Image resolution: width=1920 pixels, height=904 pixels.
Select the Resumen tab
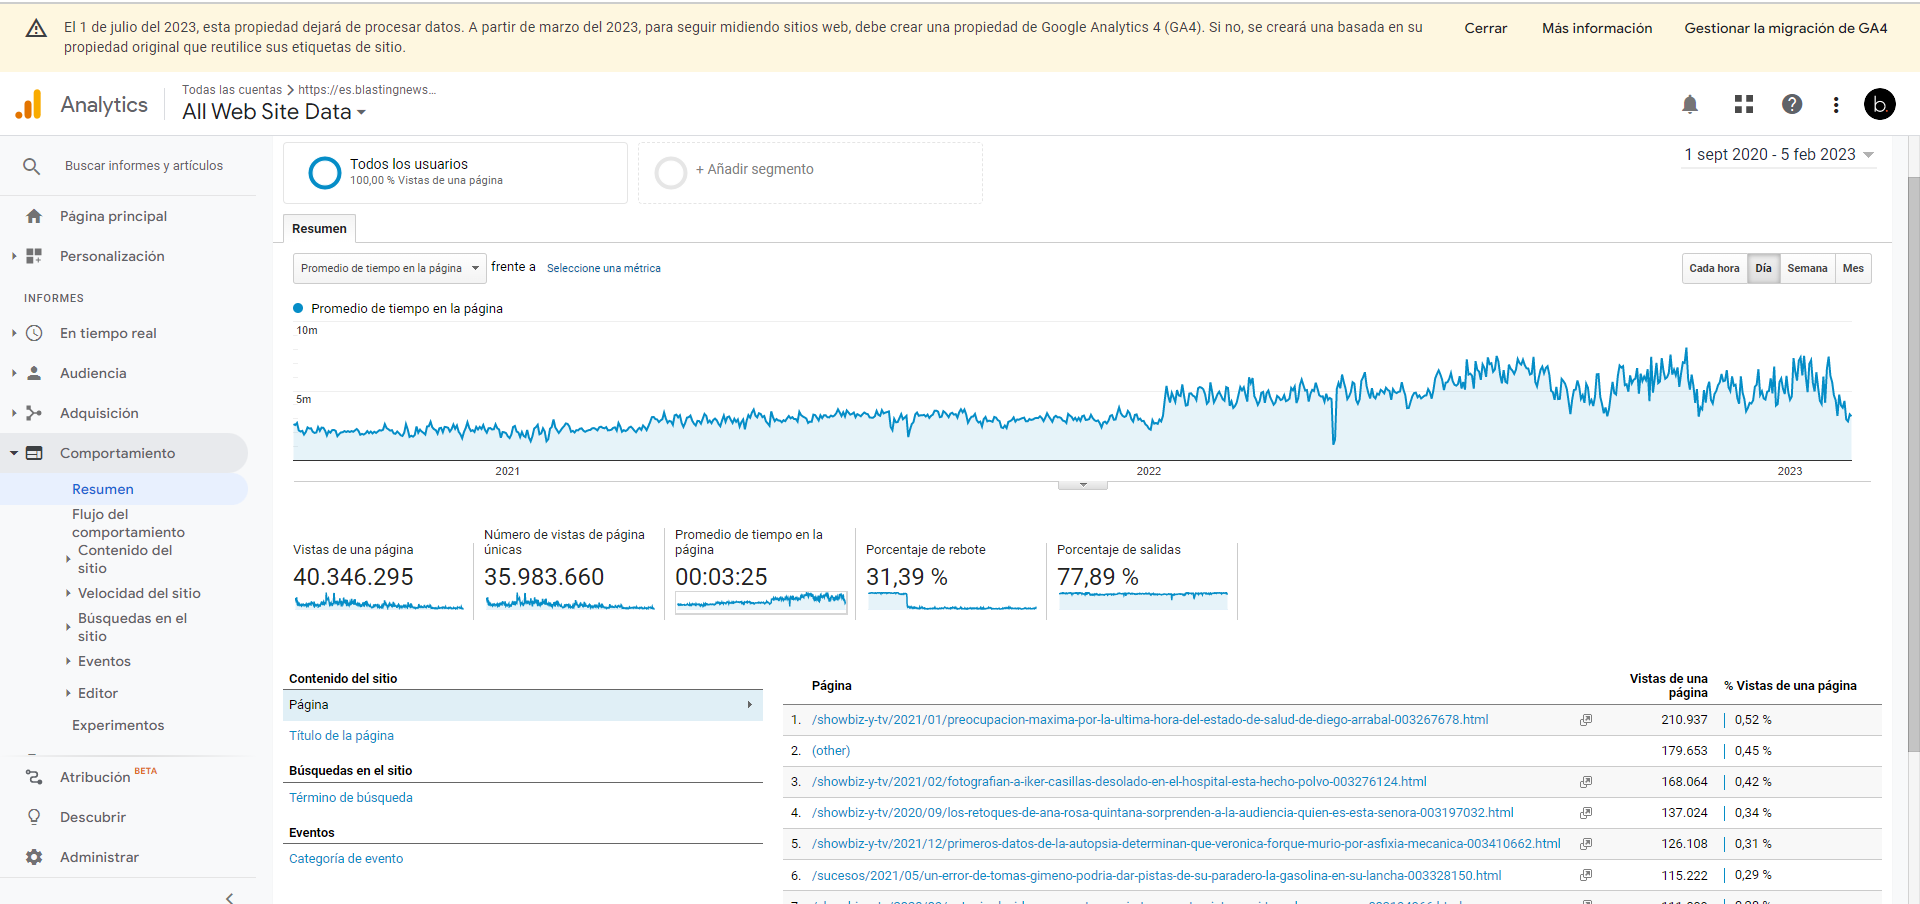(x=319, y=229)
